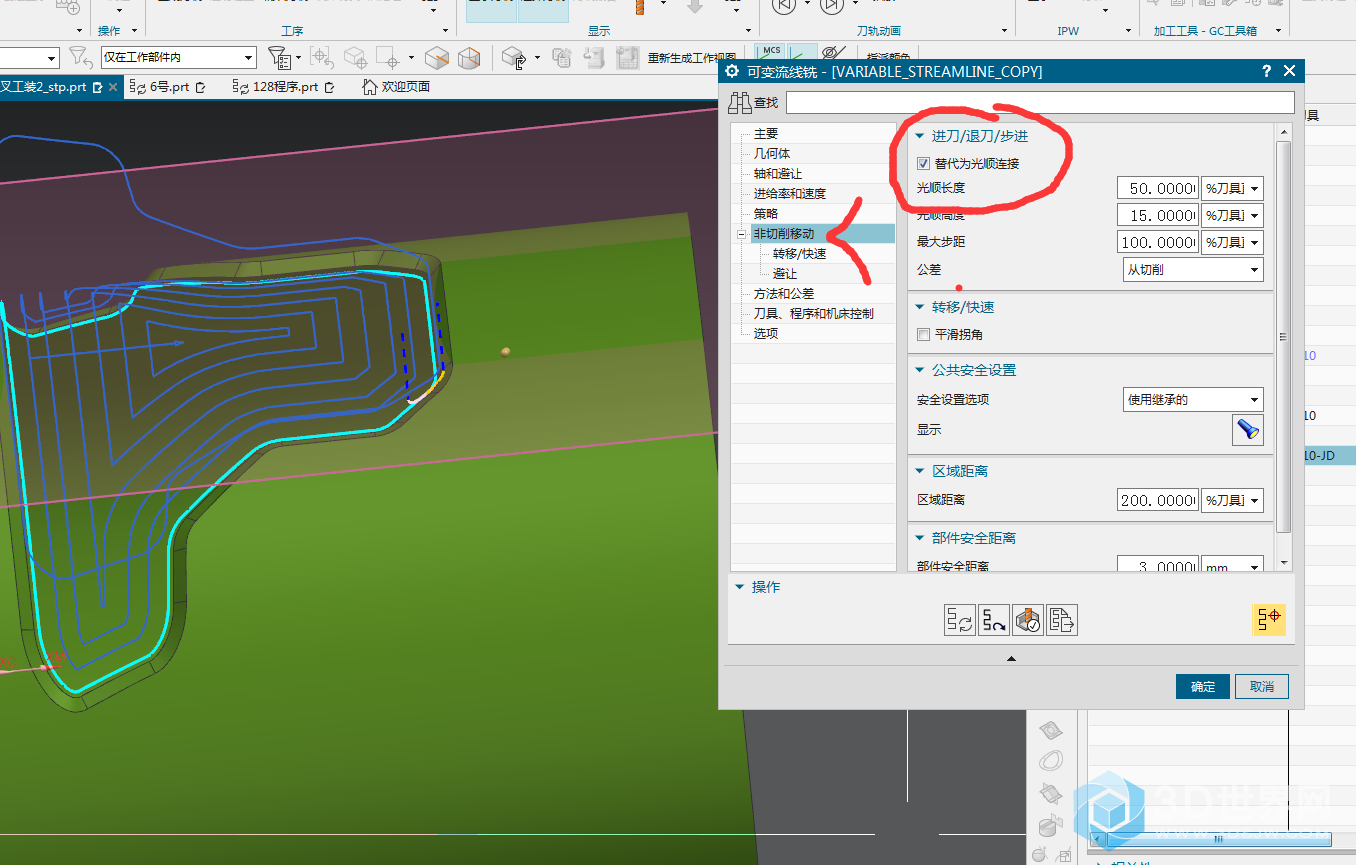Select 方法和公差 in the dialog tree

coord(784,293)
